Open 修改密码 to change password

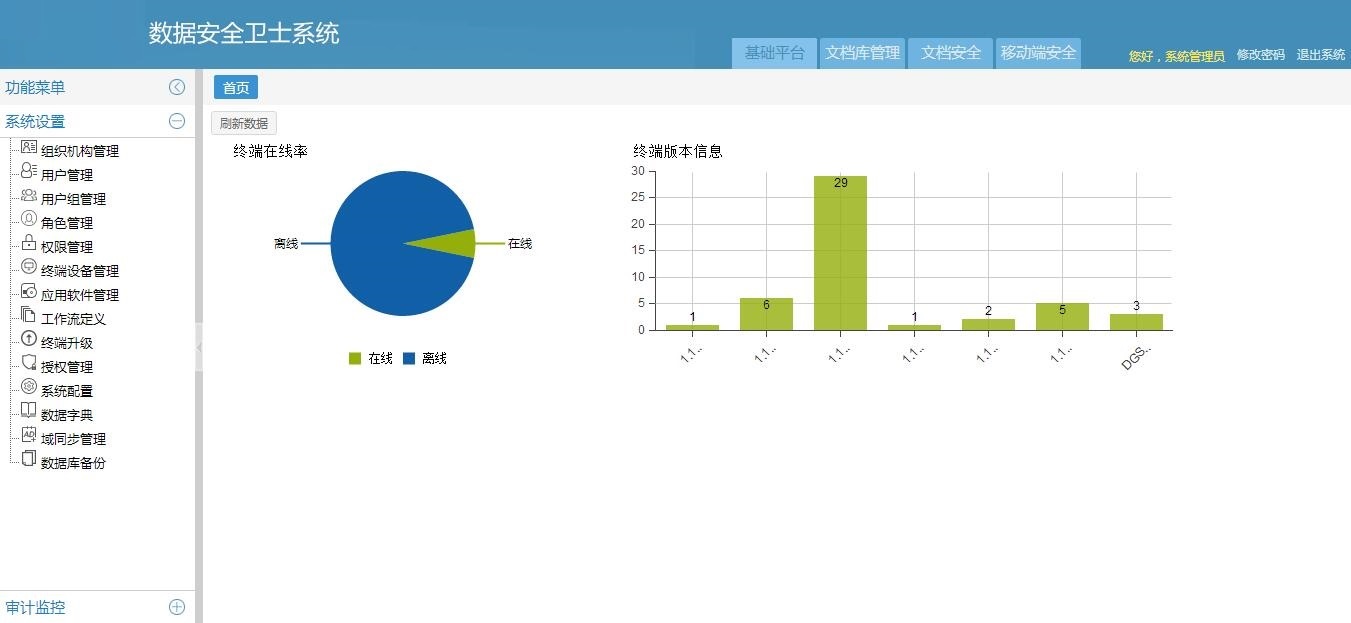click(x=1261, y=55)
